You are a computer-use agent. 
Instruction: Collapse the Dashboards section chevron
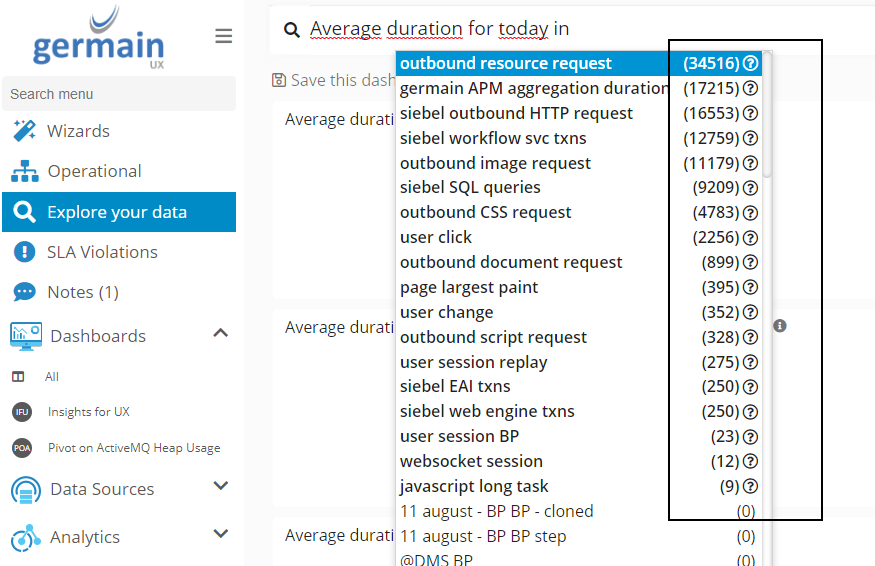tap(221, 333)
